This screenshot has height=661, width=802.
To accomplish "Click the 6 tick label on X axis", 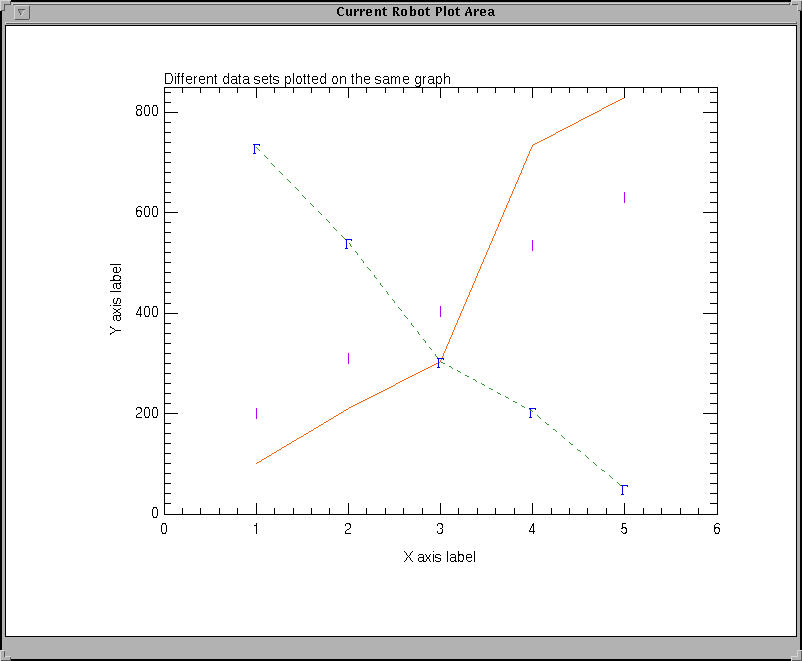I will [716, 530].
